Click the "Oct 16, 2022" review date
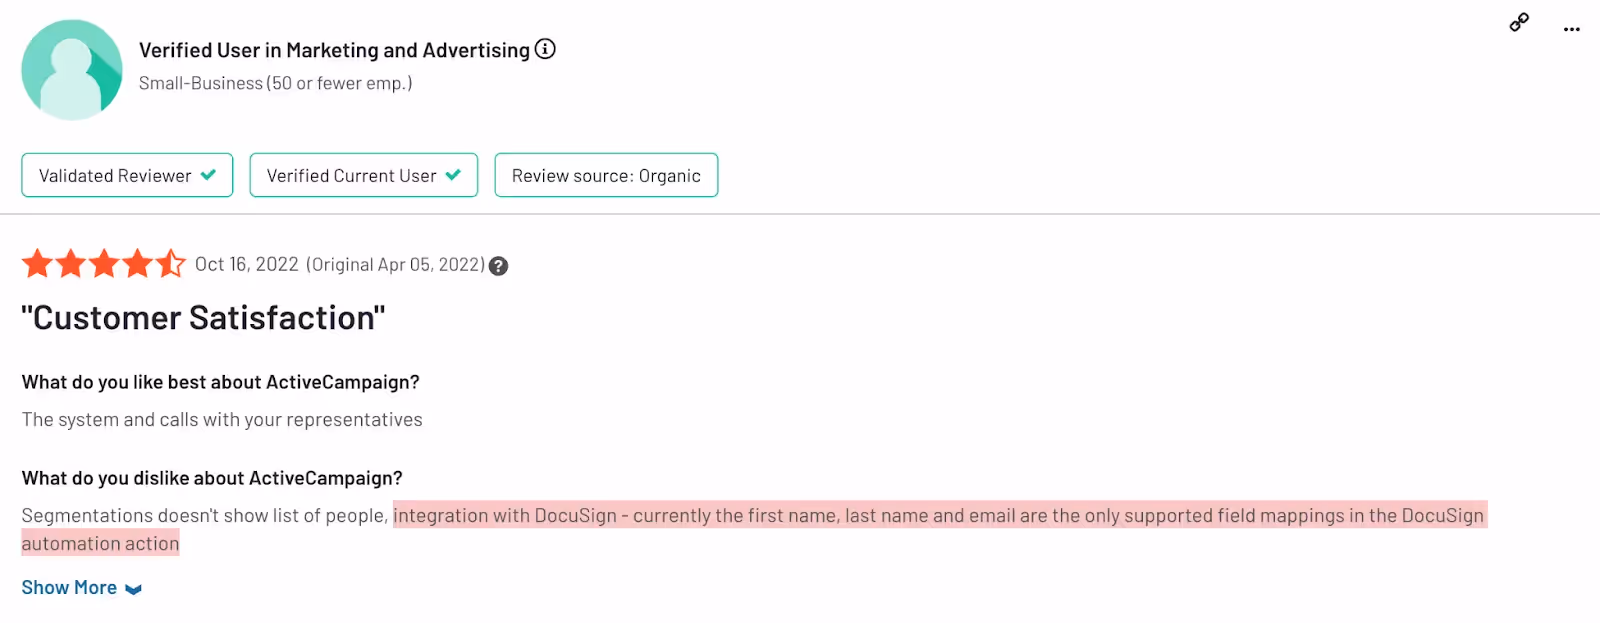This screenshot has height=623, width=1600. (x=247, y=264)
